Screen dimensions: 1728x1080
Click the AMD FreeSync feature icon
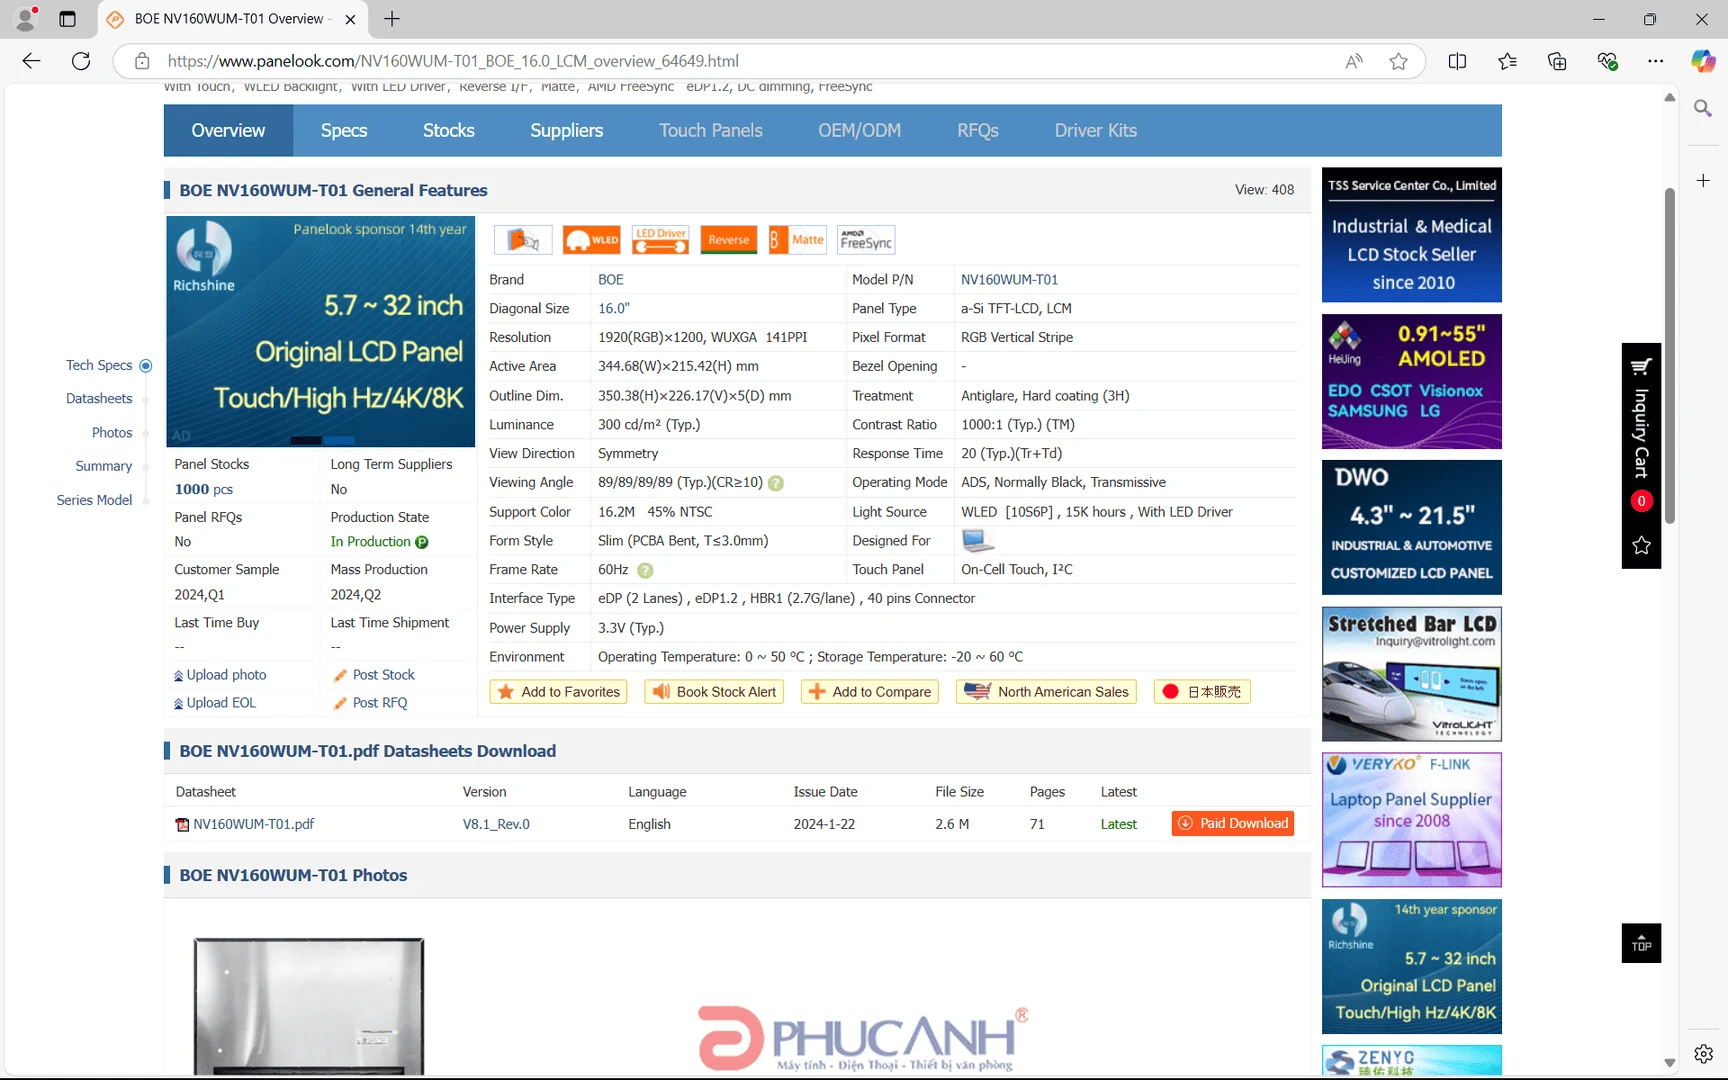pos(866,240)
